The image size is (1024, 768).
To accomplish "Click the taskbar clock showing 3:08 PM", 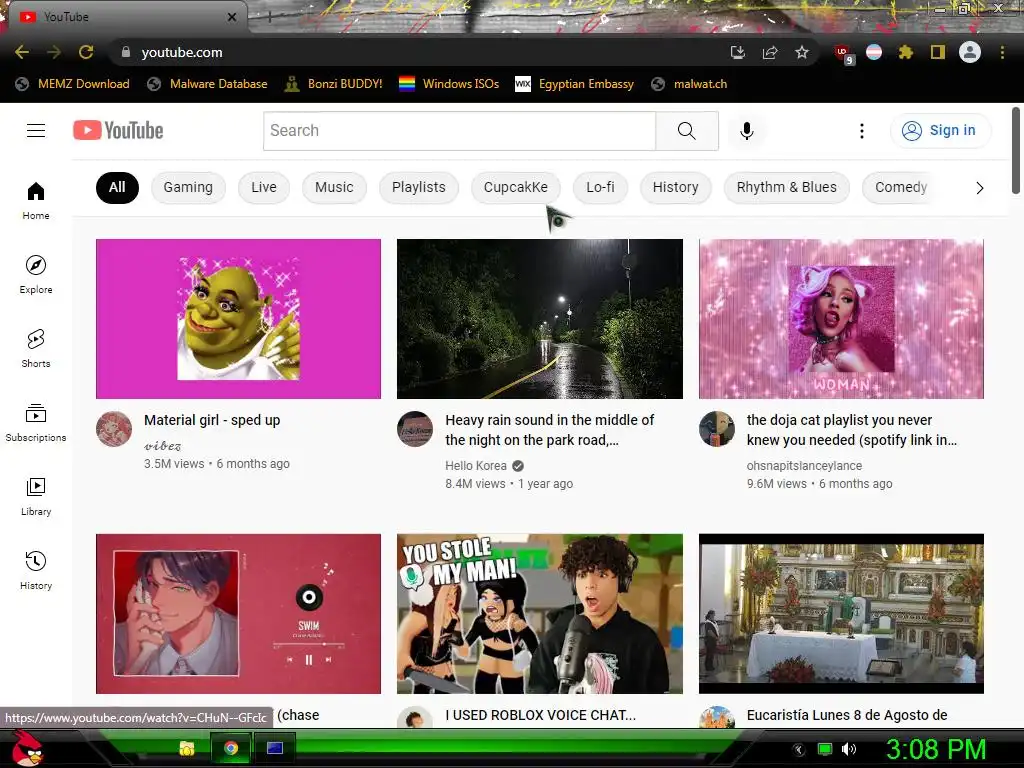I will pos(935,749).
